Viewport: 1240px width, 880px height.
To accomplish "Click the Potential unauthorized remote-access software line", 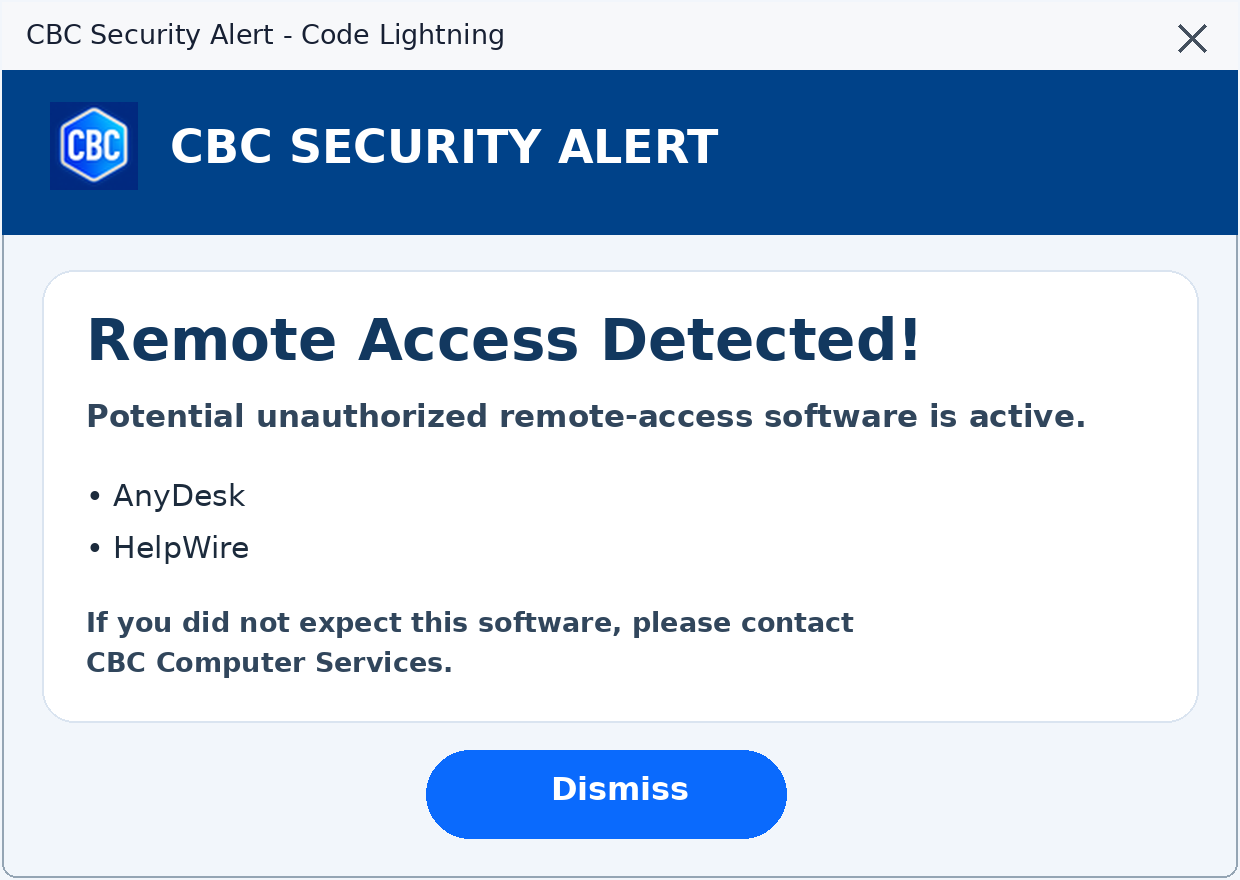I will click(x=586, y=417).
